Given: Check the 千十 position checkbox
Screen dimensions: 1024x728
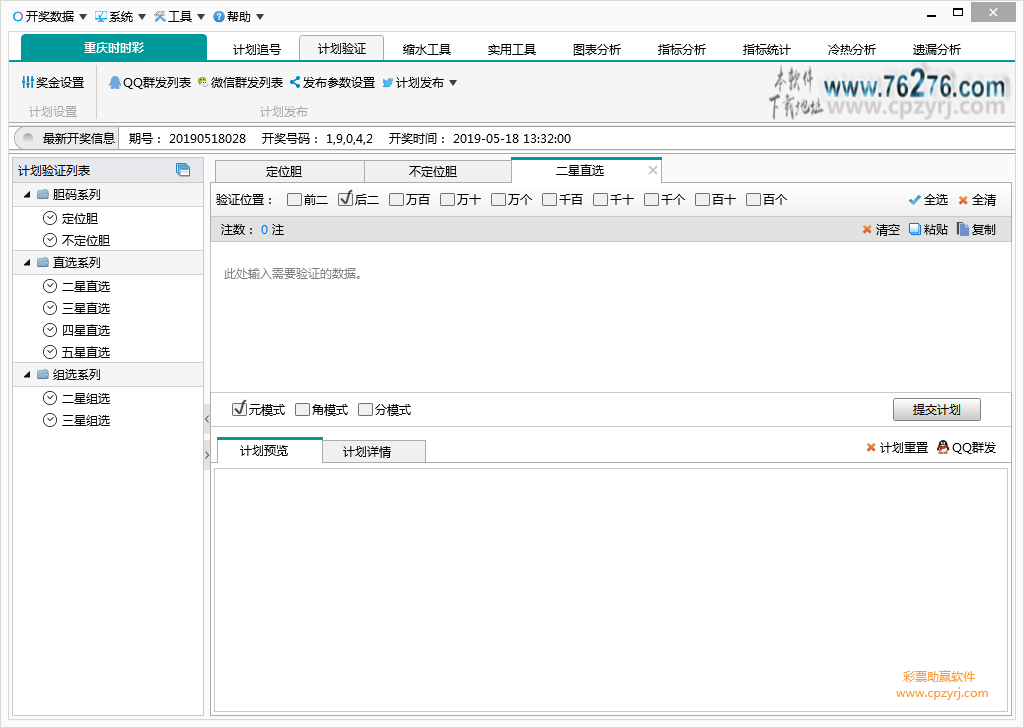Looking at the screenshot, I should click(x=600, y=200).
